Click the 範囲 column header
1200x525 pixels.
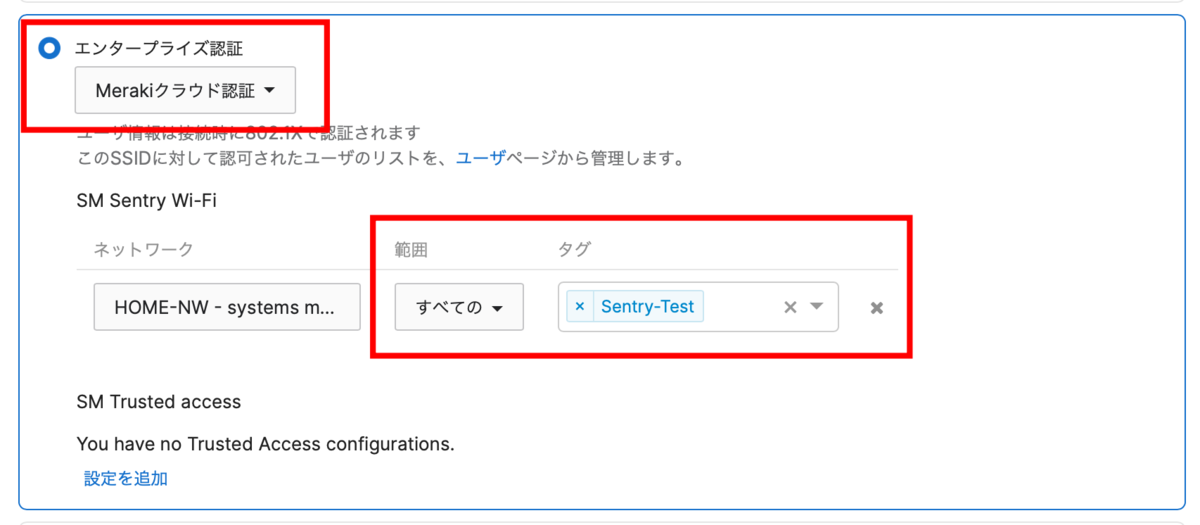tap(411, 250)
